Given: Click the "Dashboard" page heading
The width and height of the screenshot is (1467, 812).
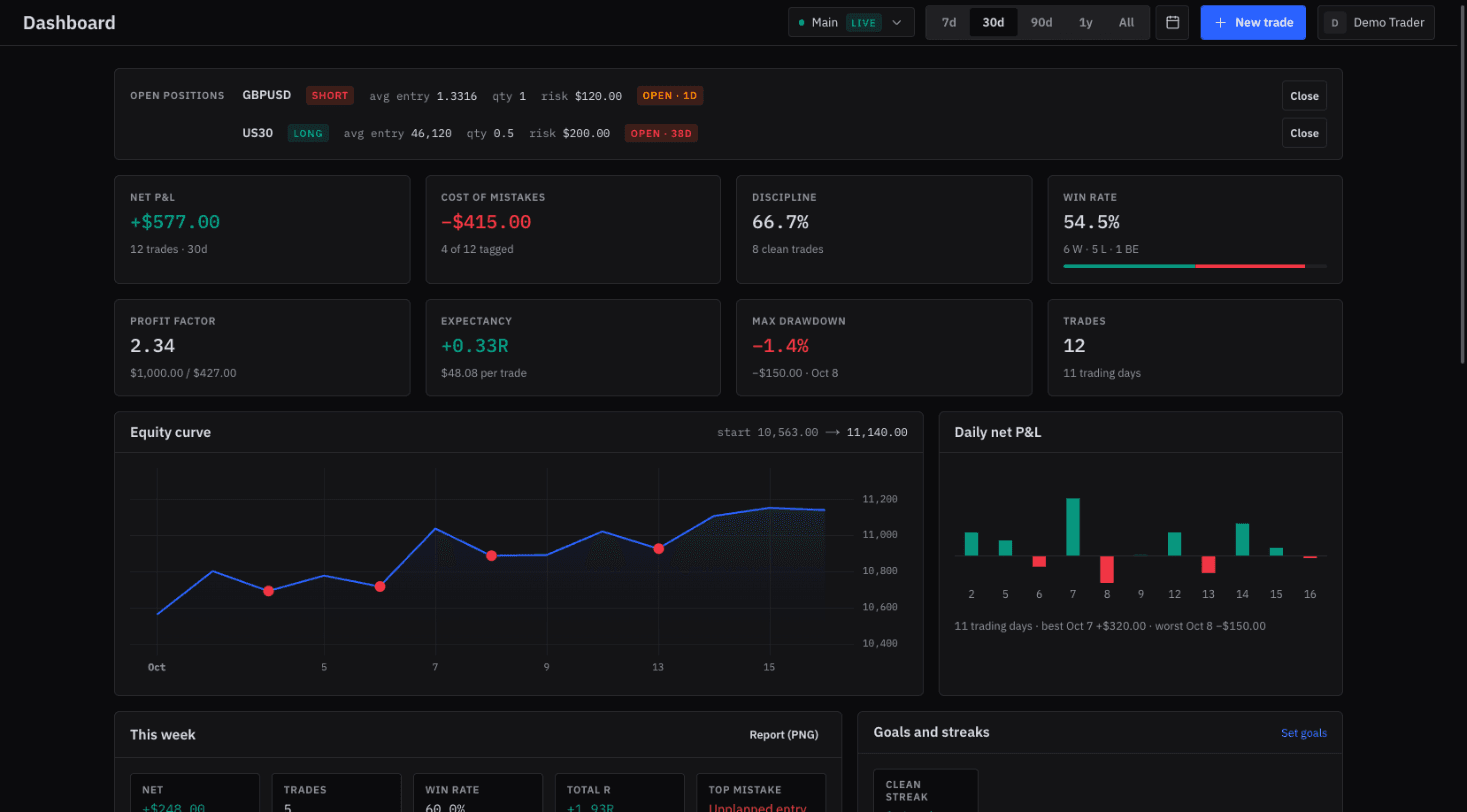Looking at the screenshot, I should (x=69, y=22).
